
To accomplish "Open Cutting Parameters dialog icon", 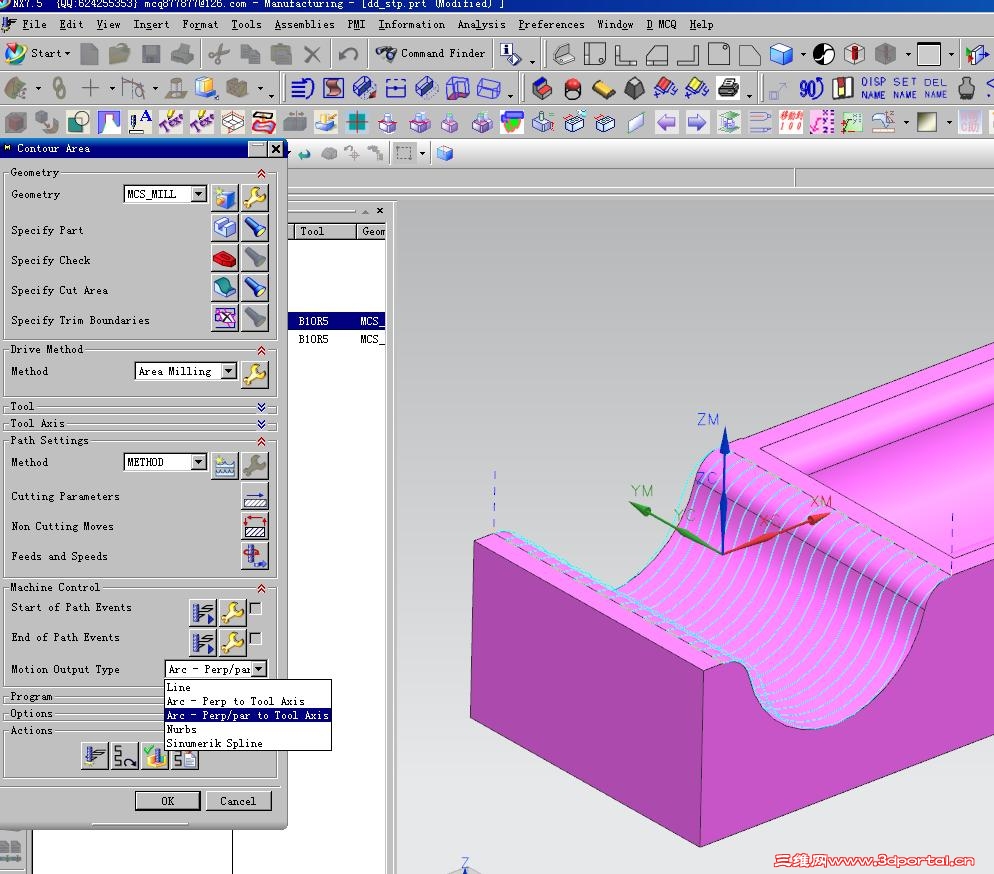I will (255, 496).
